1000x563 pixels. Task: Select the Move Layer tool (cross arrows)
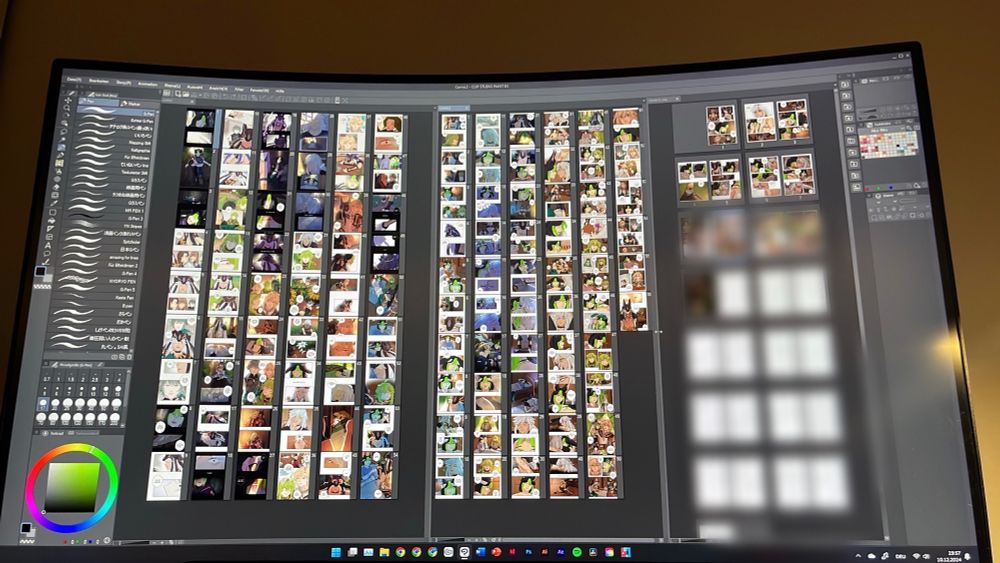click(68, 100)
